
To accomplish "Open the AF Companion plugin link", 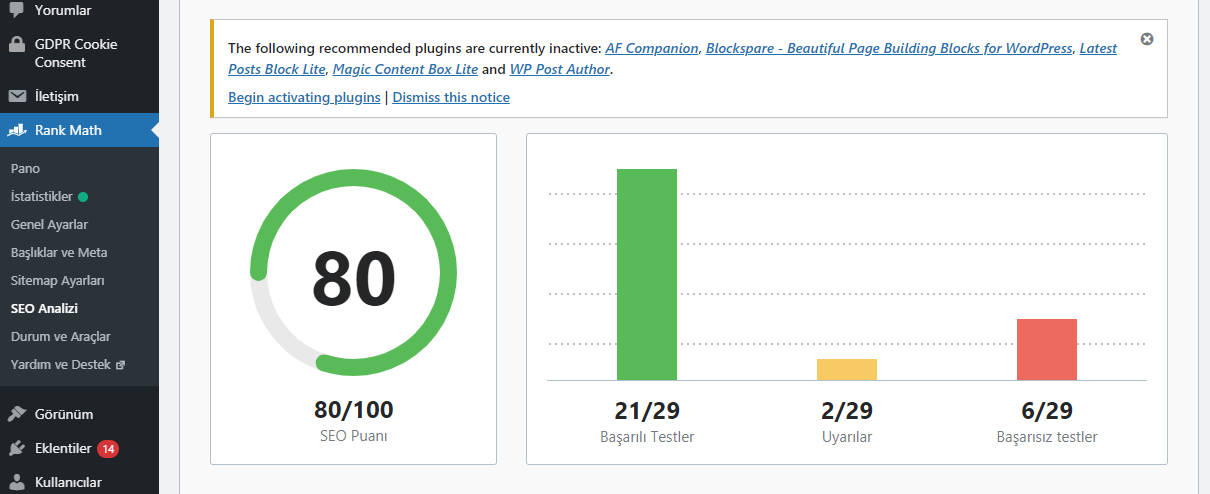I will [x=652, y=48].
